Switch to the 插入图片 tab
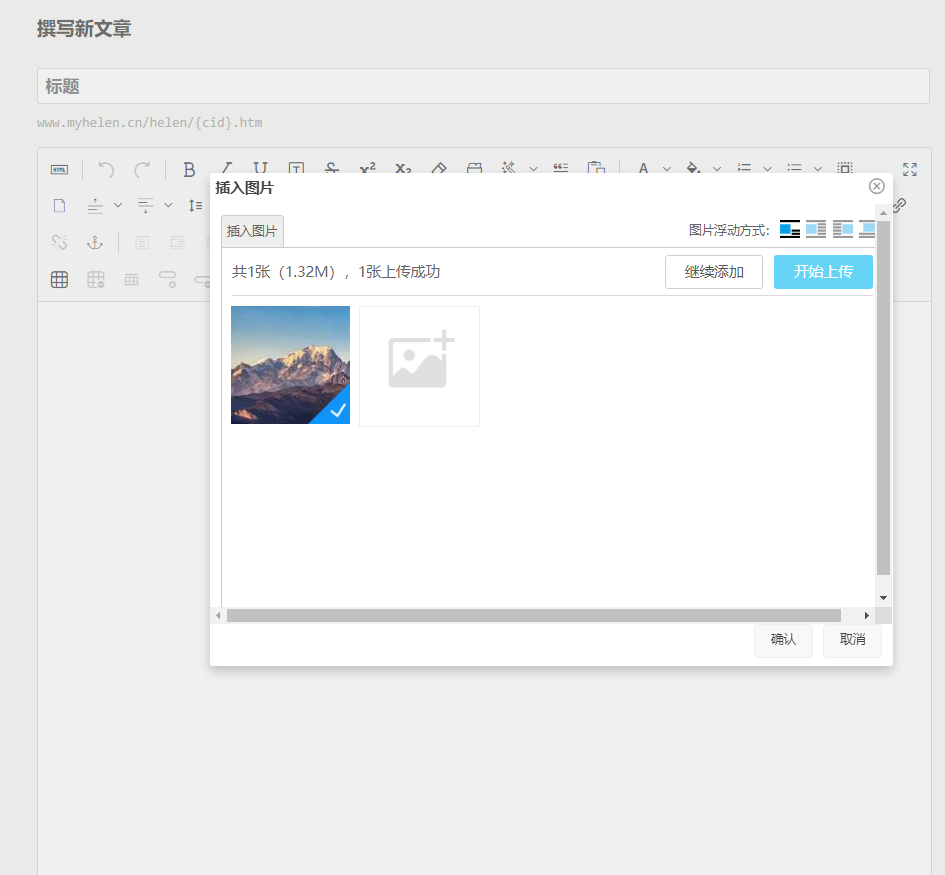Image resolution: width=945 pixels, height=875 pixels. point(251,230)
